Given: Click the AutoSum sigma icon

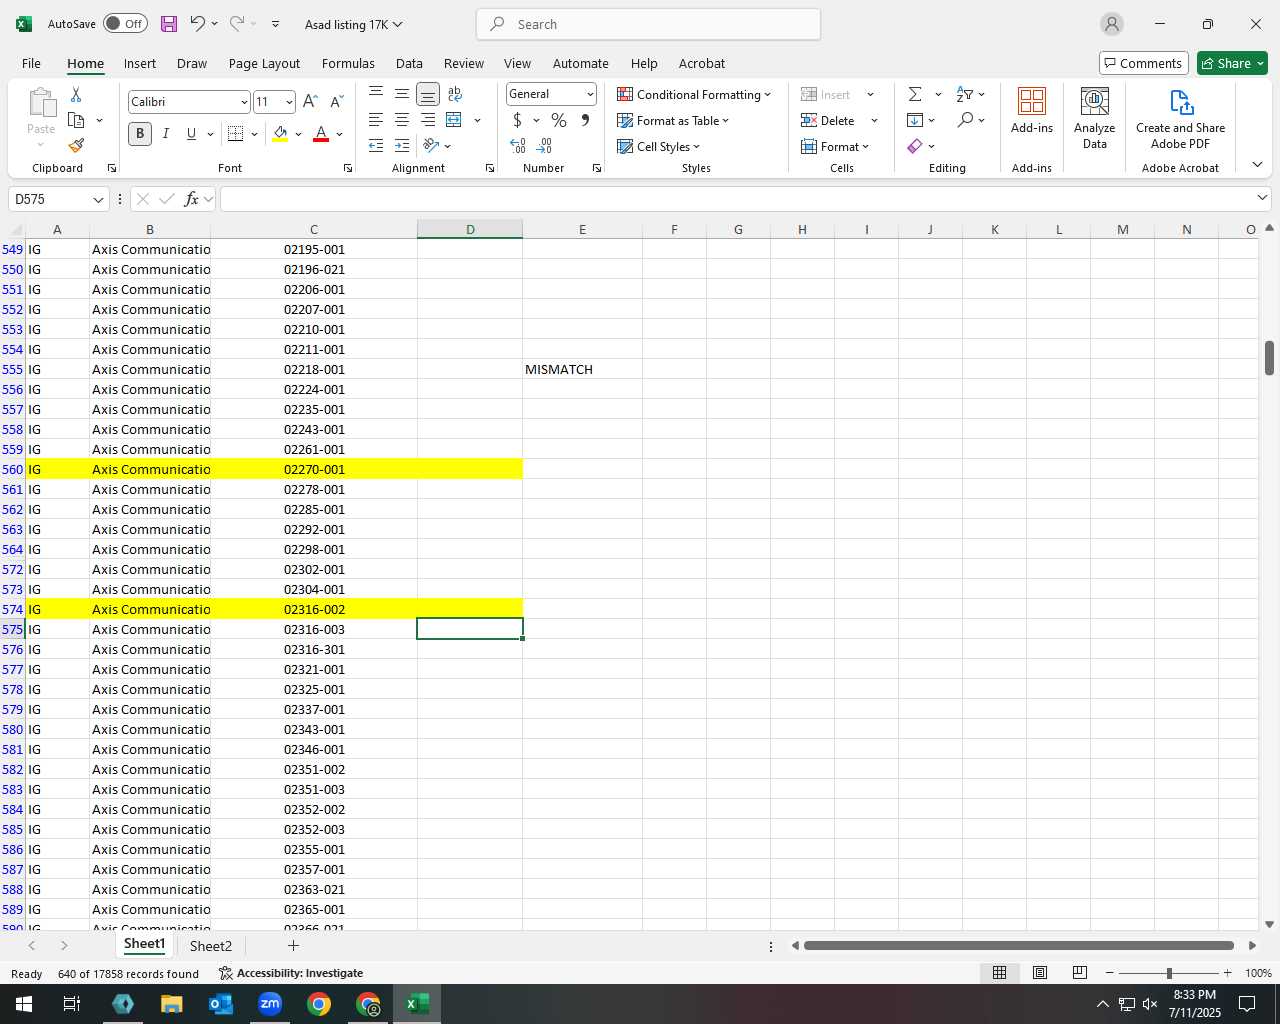Looking at the screenshot, I should pyautogui.click(x=915, y=94).
